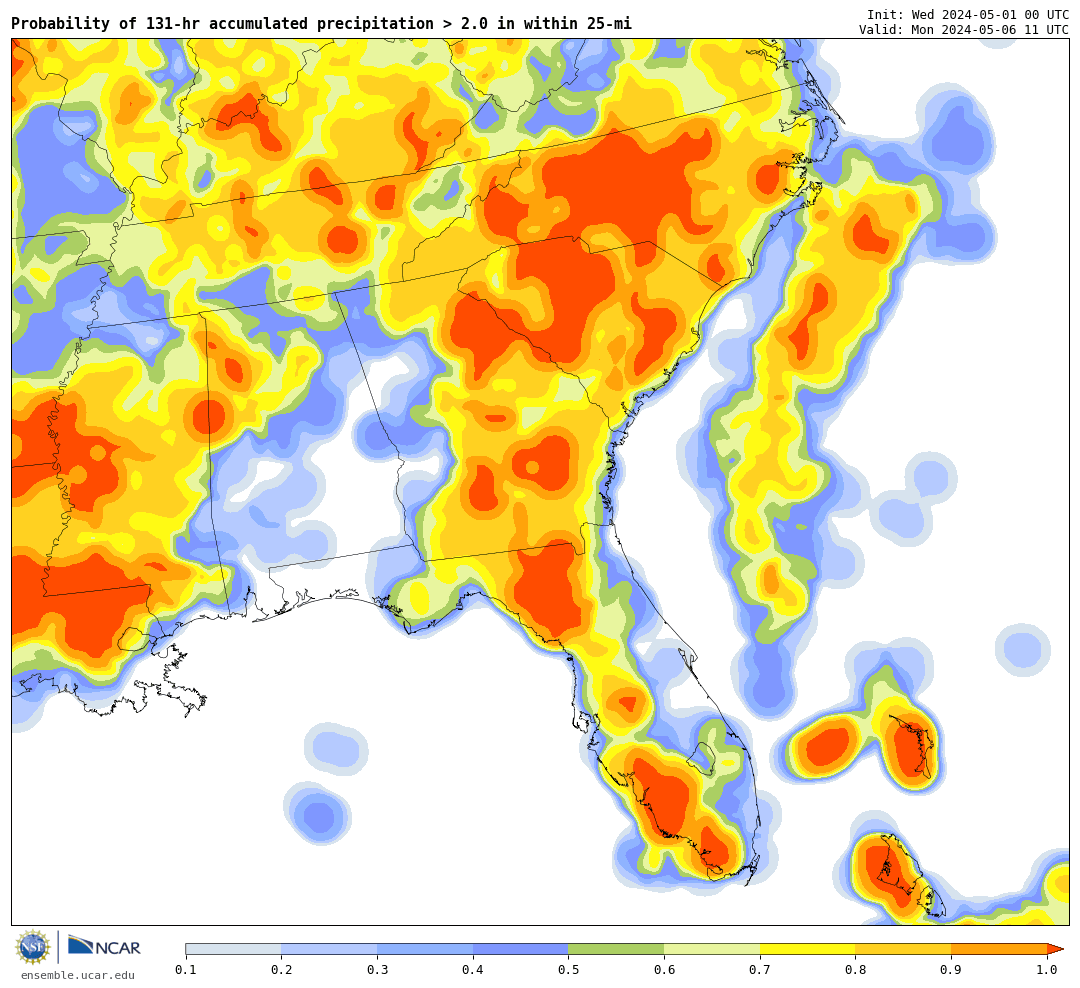Select the 0.7–0.8 bright yellow color band
The image size is (1080, 988).
807,949
